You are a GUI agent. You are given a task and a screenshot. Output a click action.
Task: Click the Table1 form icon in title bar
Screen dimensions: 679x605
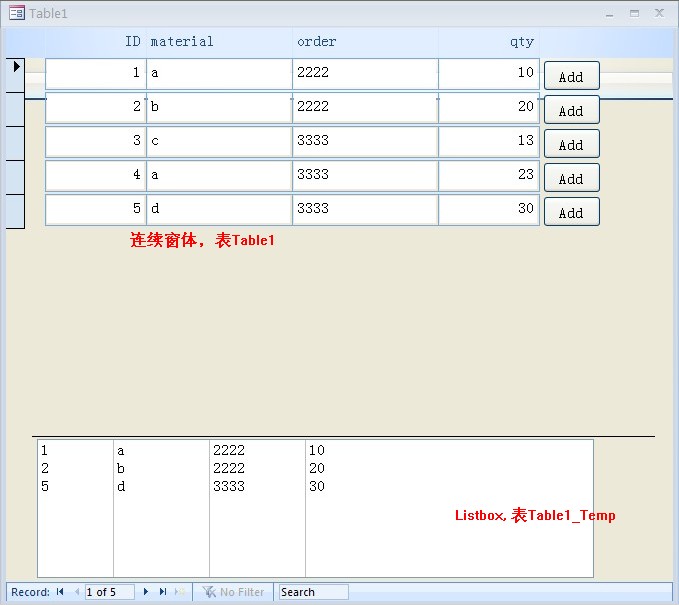pos(16,14)
